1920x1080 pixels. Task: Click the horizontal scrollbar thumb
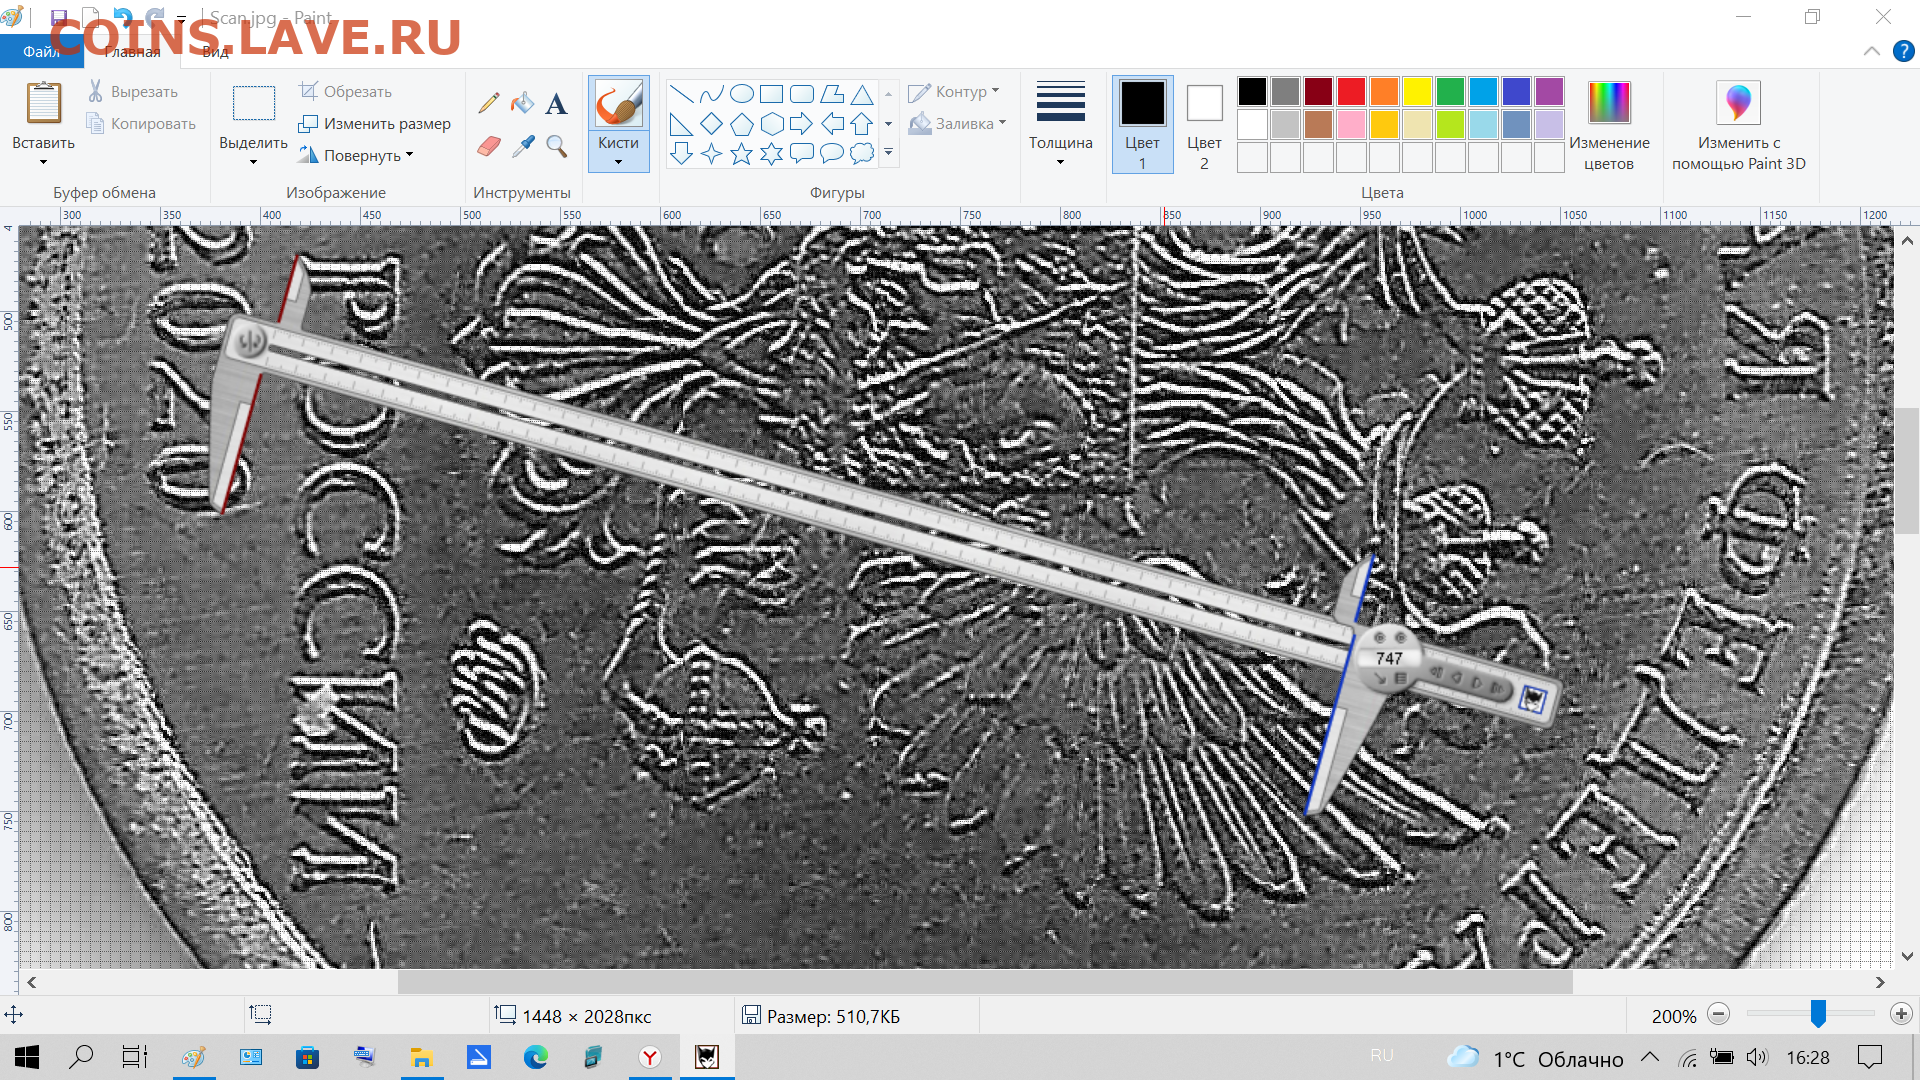[x=985, y=982]
